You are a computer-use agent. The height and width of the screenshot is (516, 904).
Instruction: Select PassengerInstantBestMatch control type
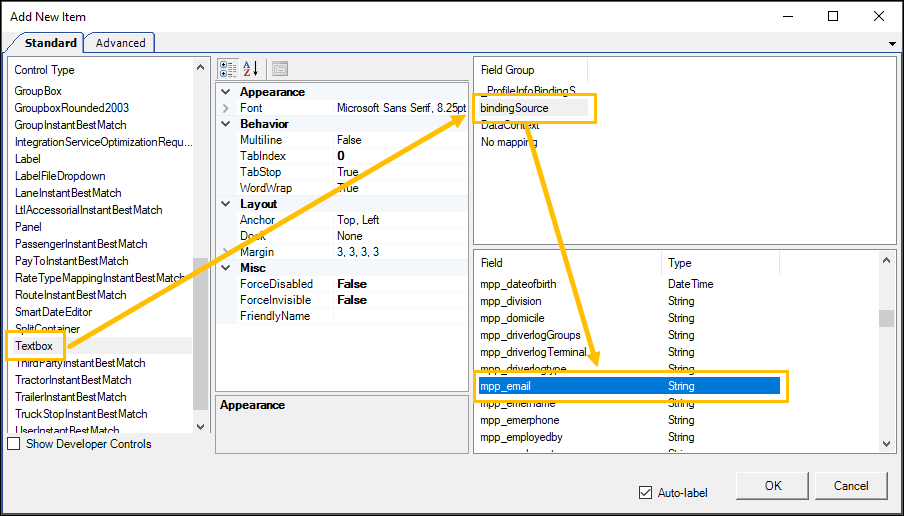[x=81, y=244]
